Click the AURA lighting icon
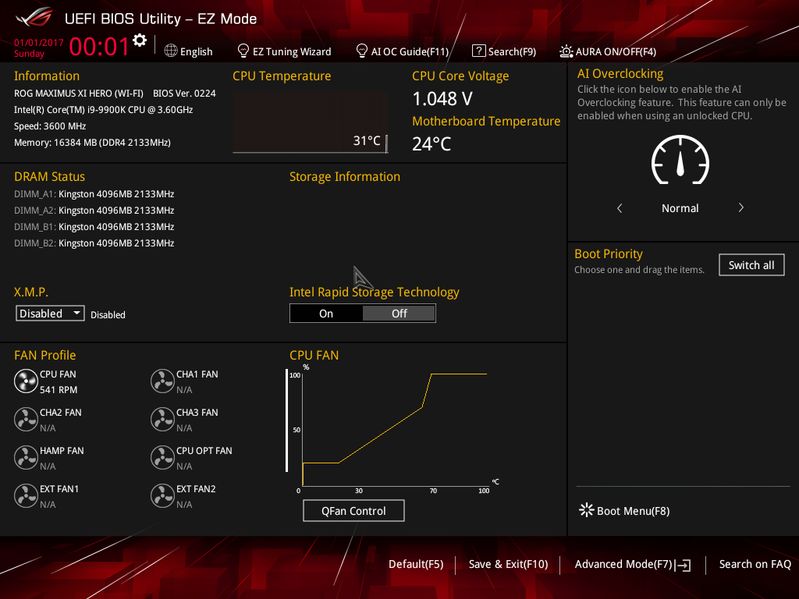The width and height of the screenshot is (799, 599). [566, 51]
